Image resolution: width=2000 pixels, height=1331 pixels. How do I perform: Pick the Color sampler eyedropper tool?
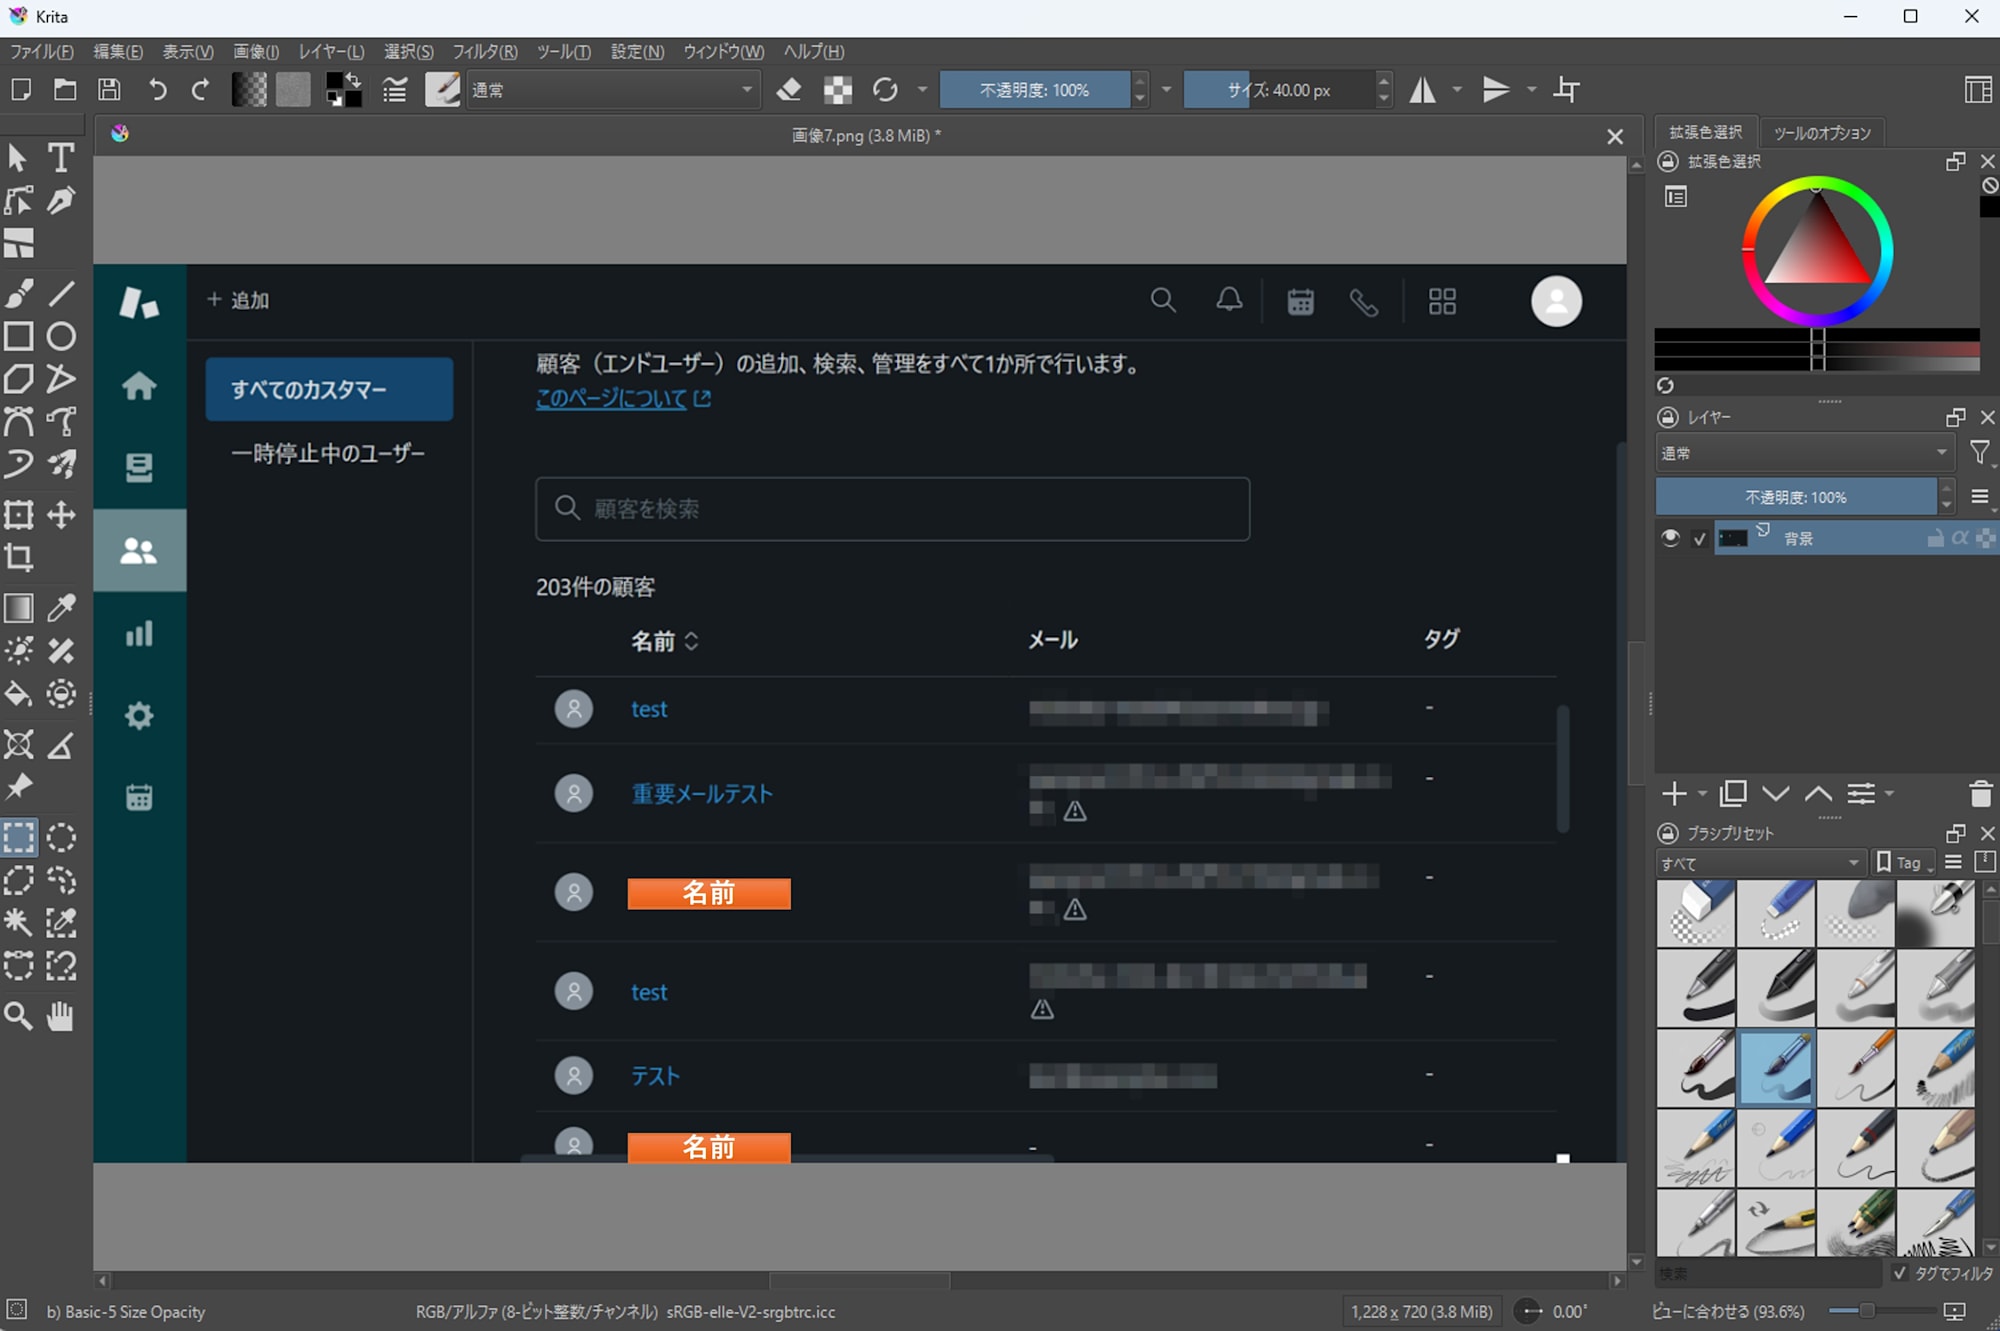tap(61, 607)
